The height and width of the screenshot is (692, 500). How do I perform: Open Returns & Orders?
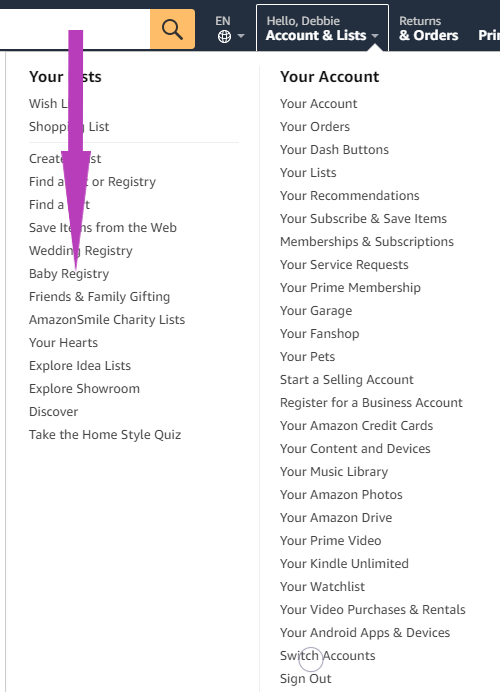pos(429,28)
